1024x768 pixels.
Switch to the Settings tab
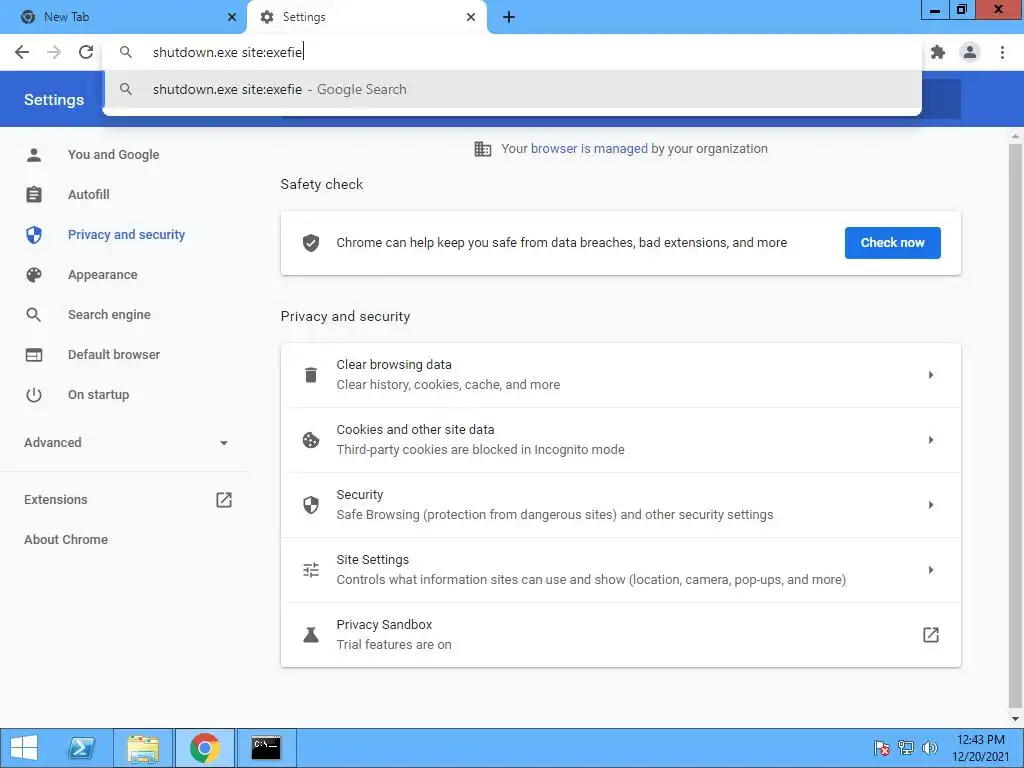click(367, 17)
